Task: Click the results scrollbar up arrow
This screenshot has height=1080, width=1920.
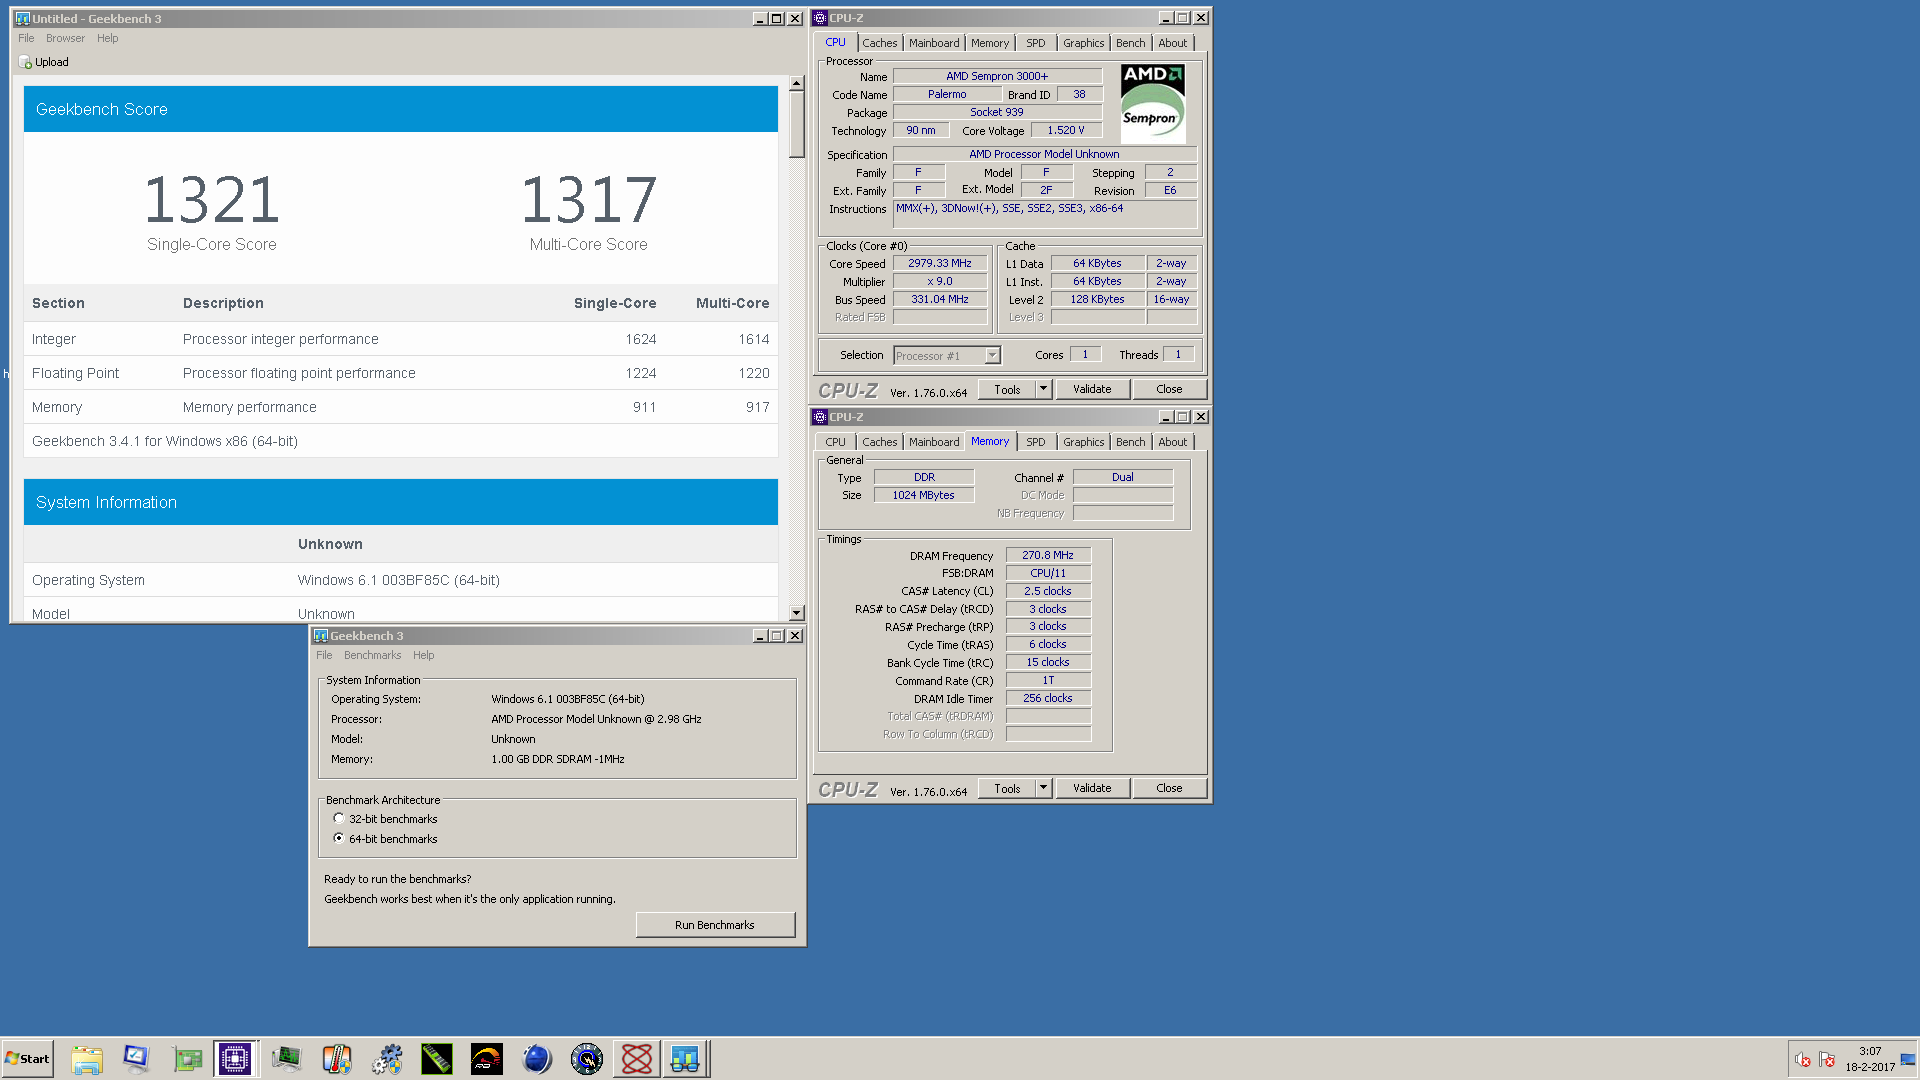Action: [796, 84]
